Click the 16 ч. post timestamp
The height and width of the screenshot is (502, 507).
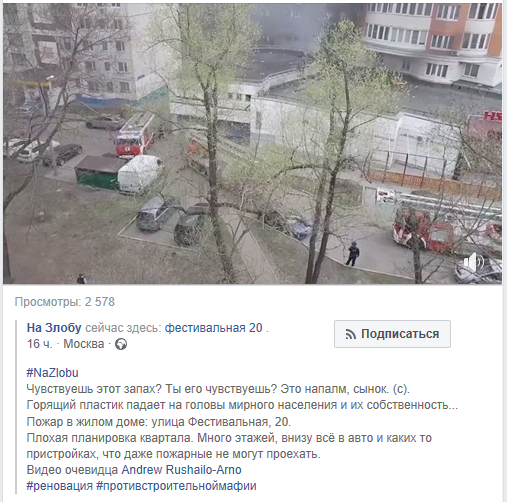click(40, 344)
